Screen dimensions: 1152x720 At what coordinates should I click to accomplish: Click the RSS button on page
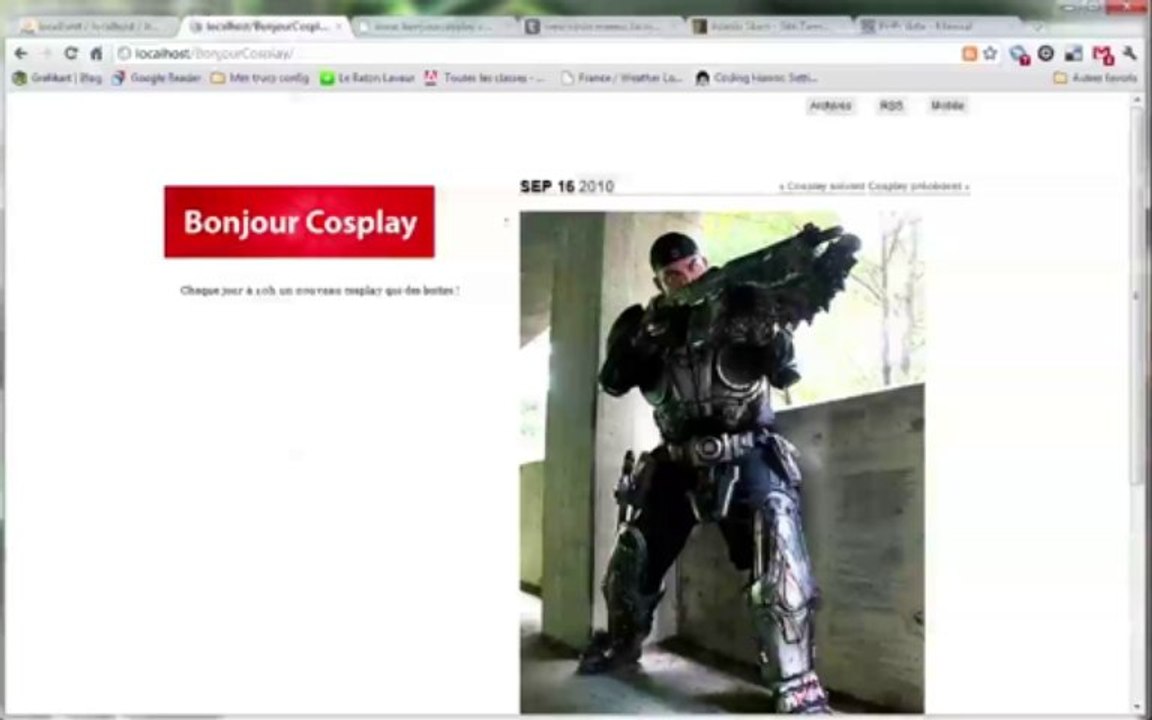point(891,106)
